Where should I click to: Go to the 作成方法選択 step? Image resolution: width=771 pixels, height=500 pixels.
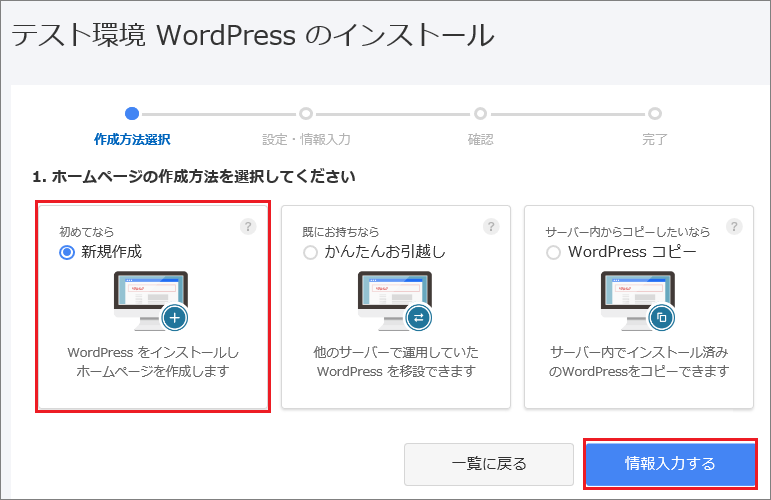[132, 140]
